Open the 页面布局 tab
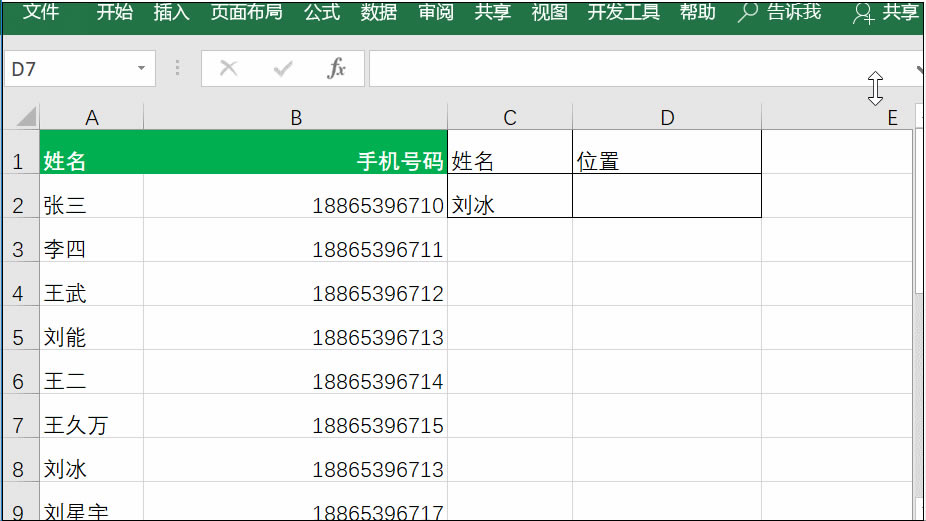The image size is (926, 521). point(246,12)
